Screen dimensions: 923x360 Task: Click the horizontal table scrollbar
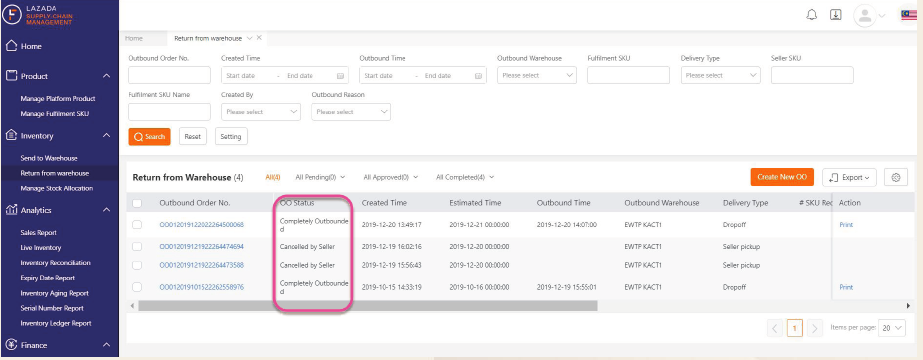pyautogui.click(x=368, y=306)
